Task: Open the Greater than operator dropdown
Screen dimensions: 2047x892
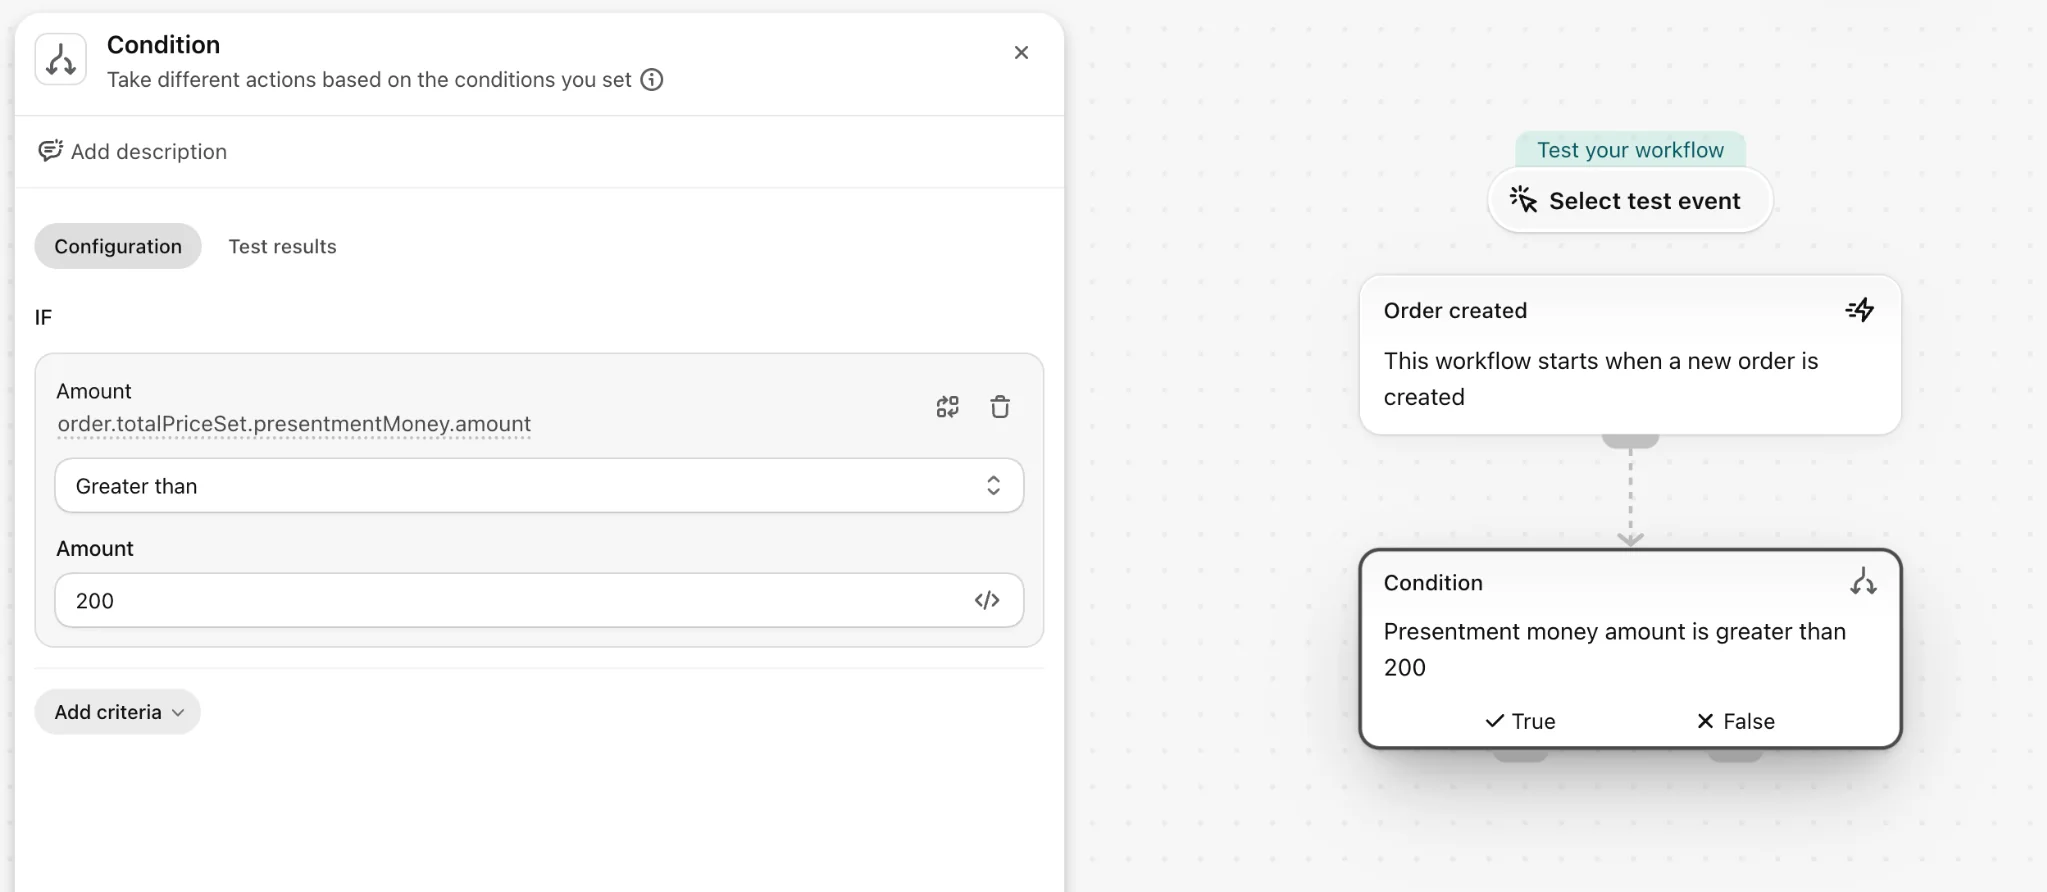Action: [539, 486]
